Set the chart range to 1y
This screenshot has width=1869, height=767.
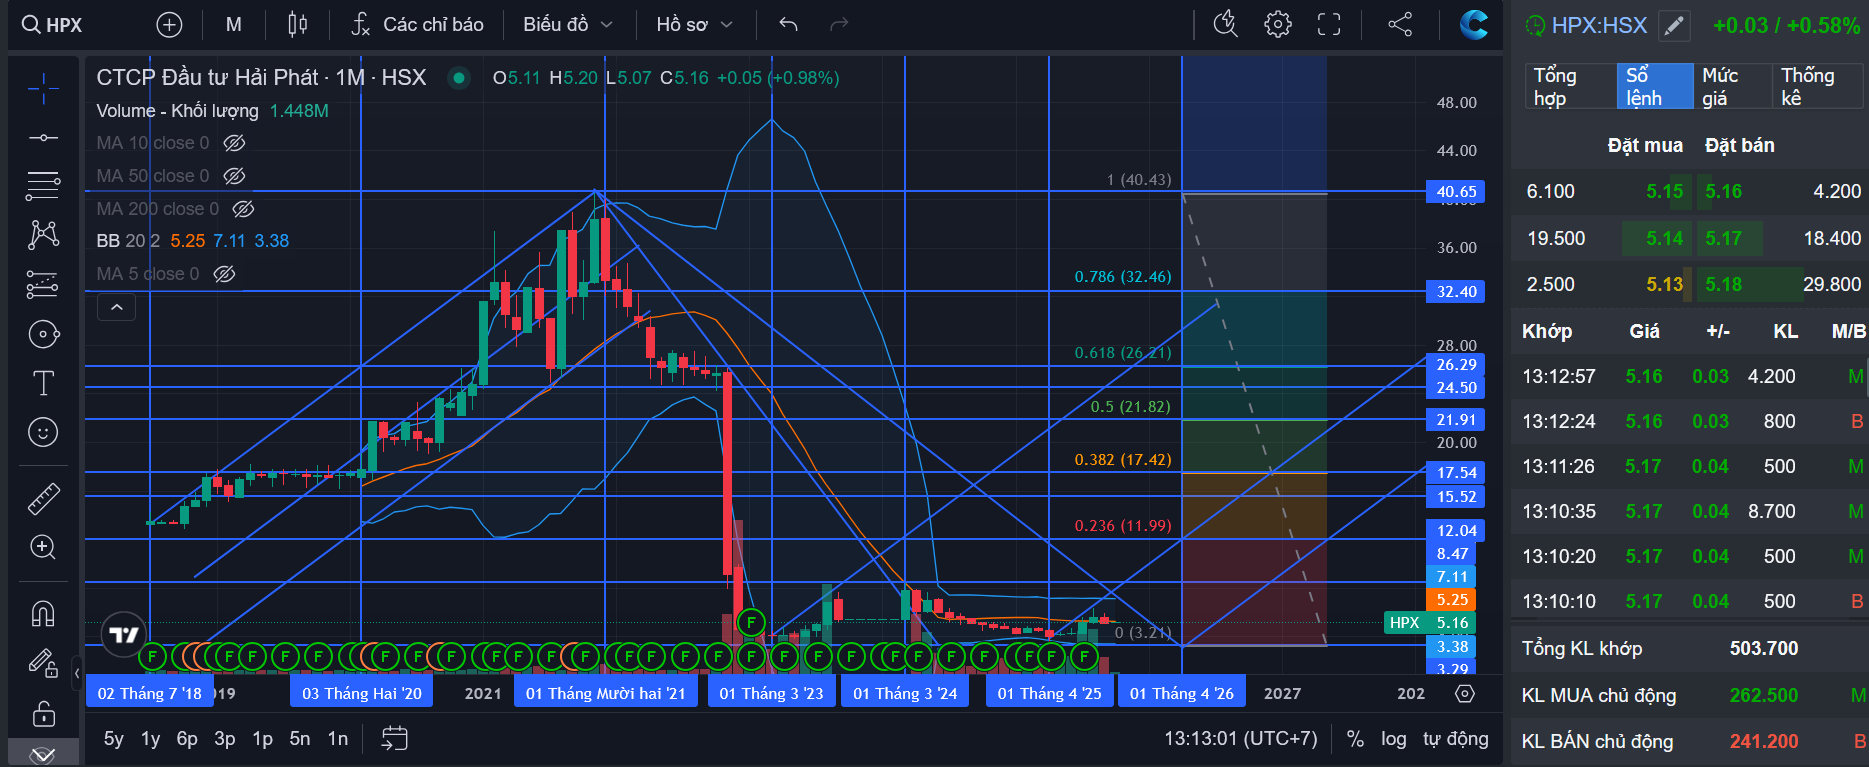[151, 739]
